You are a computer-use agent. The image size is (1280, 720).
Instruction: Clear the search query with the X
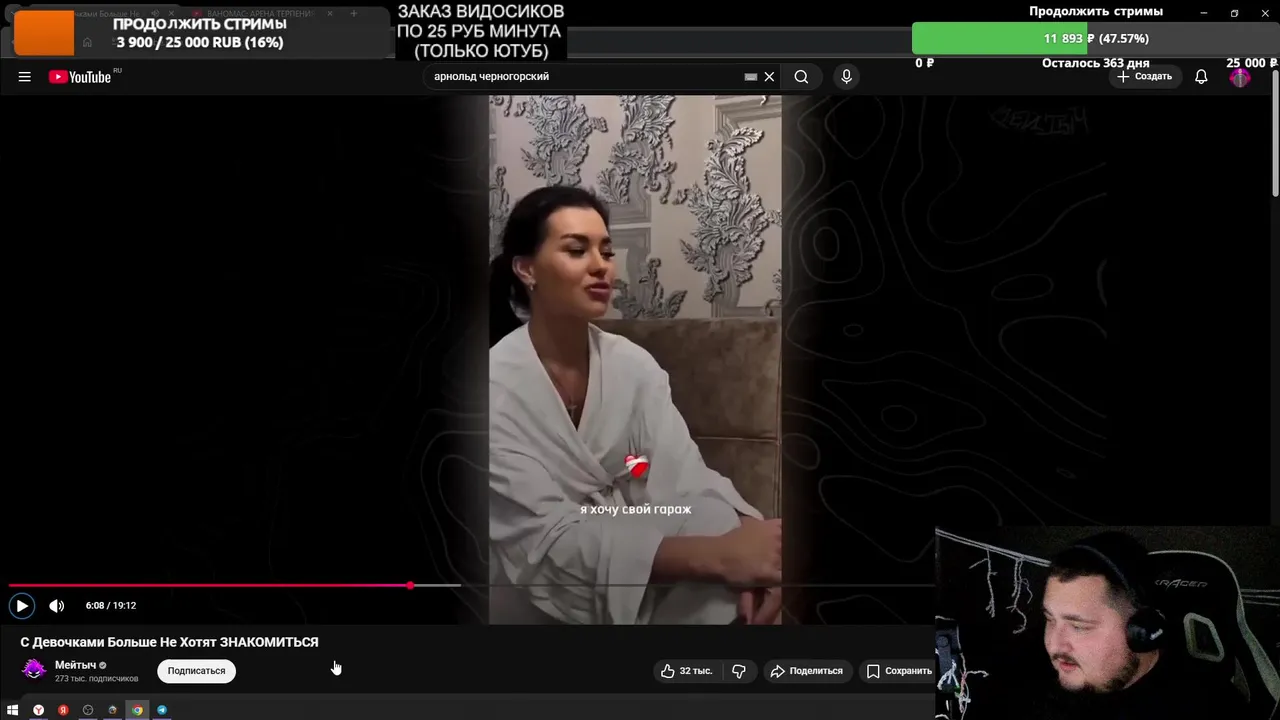point(769,77)
